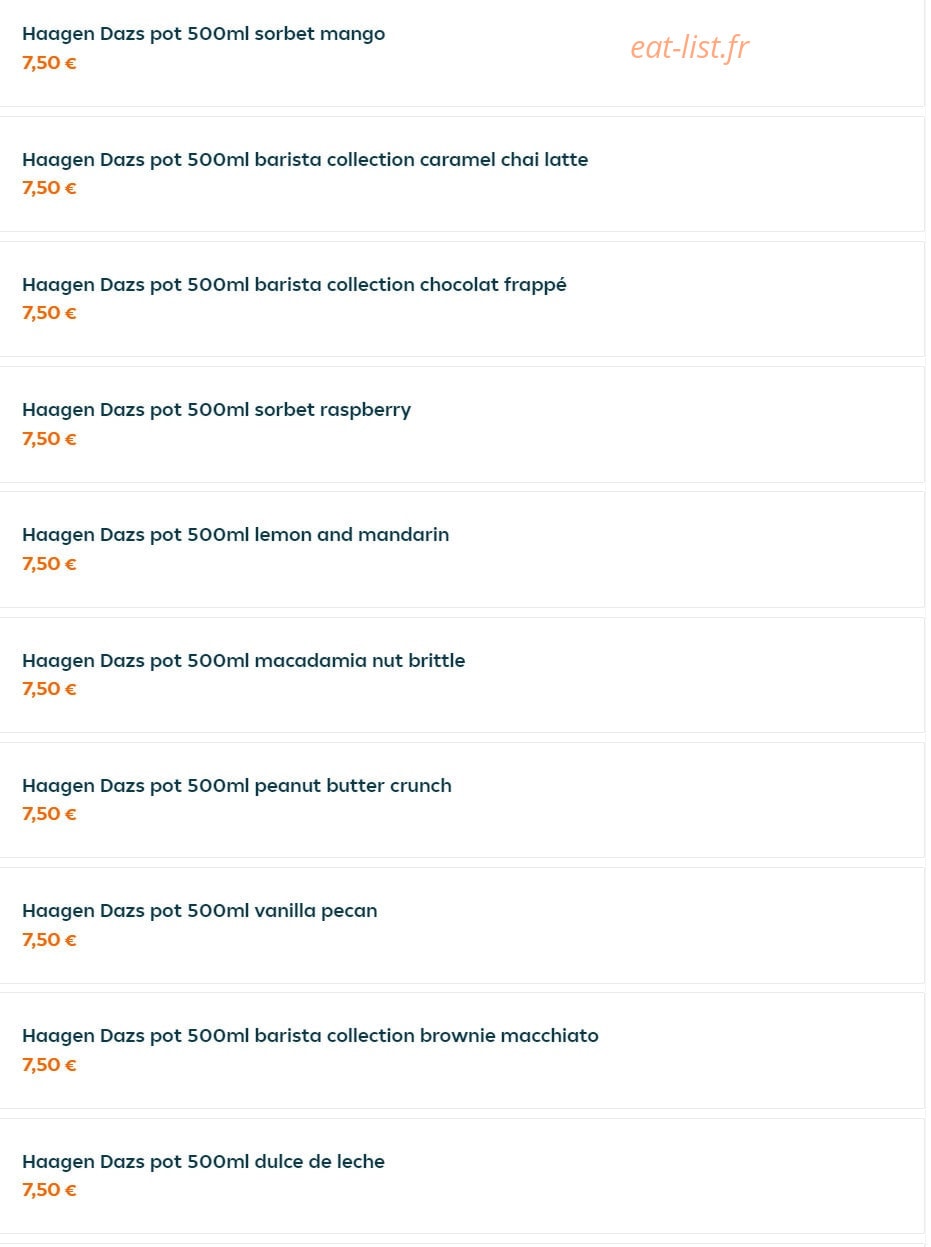The height and width of the screenshot is (1247, 931).
Task: Open lemon and mandarin ice cream
Action: [462, 549]
